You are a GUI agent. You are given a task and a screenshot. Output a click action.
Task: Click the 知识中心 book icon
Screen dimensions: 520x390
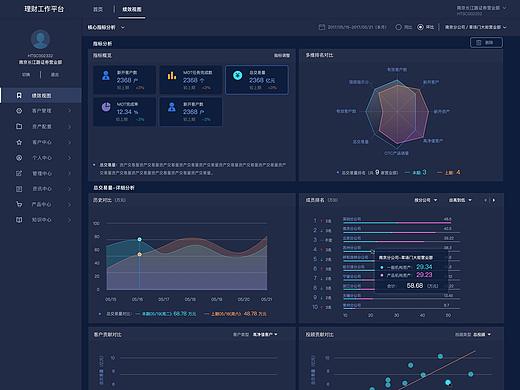(19, 220)
